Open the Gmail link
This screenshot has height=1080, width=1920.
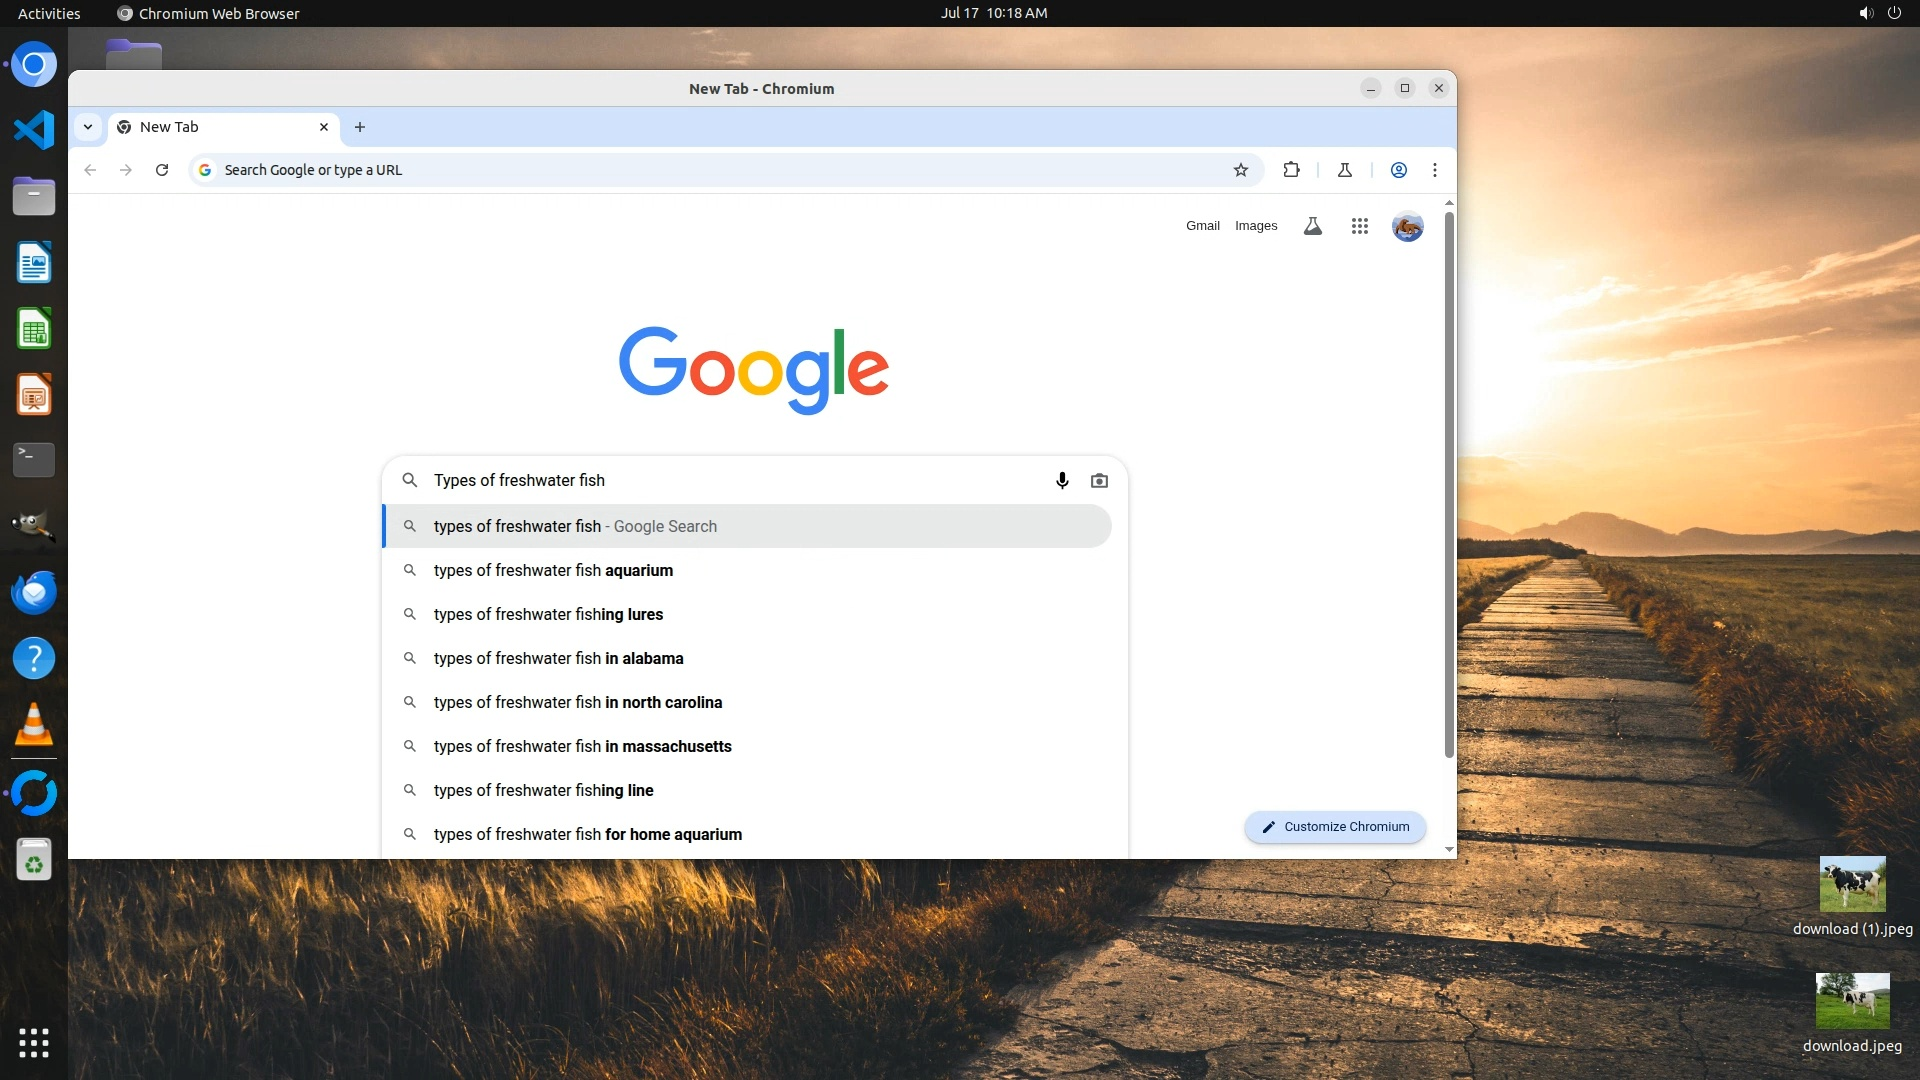coord(1202,226)
